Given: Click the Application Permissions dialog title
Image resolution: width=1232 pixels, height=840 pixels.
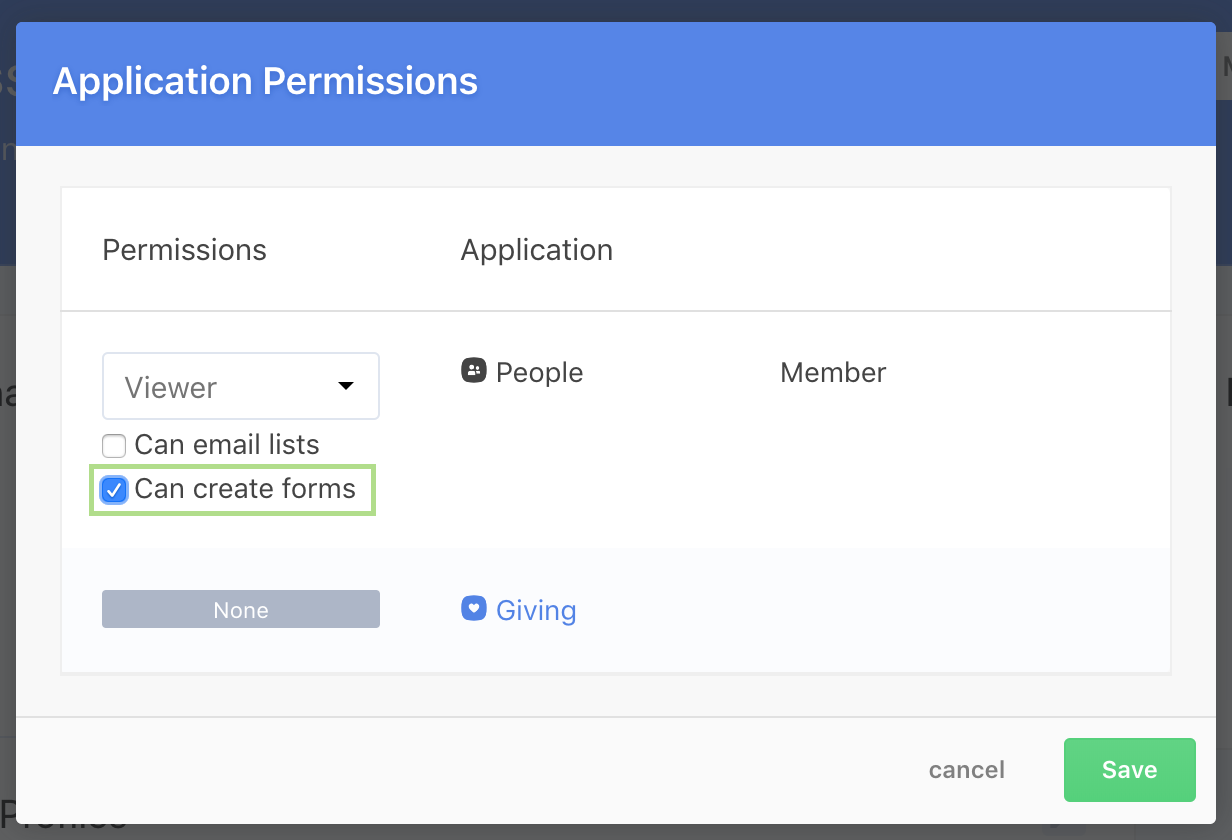Looking at the screenshot, I should (x=265, y=81).
